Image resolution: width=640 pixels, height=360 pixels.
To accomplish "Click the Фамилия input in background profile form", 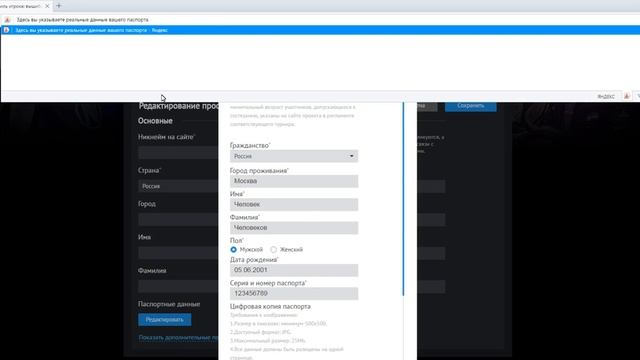I will pyautogui.click(x=178, y=286).
